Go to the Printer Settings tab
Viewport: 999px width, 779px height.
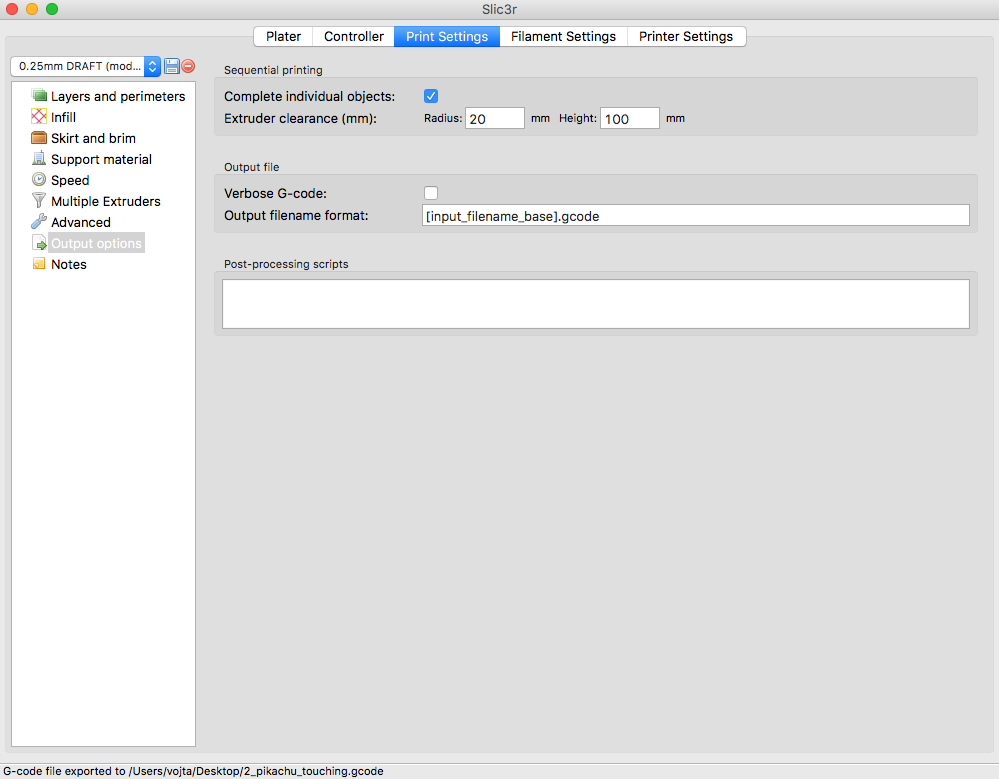(686, 36)
